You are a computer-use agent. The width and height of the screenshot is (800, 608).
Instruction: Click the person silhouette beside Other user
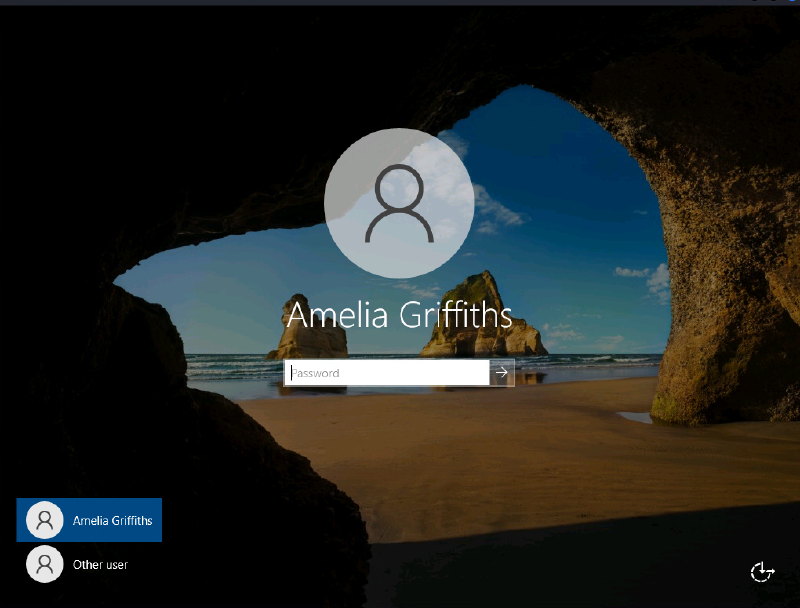coord(44,564)
